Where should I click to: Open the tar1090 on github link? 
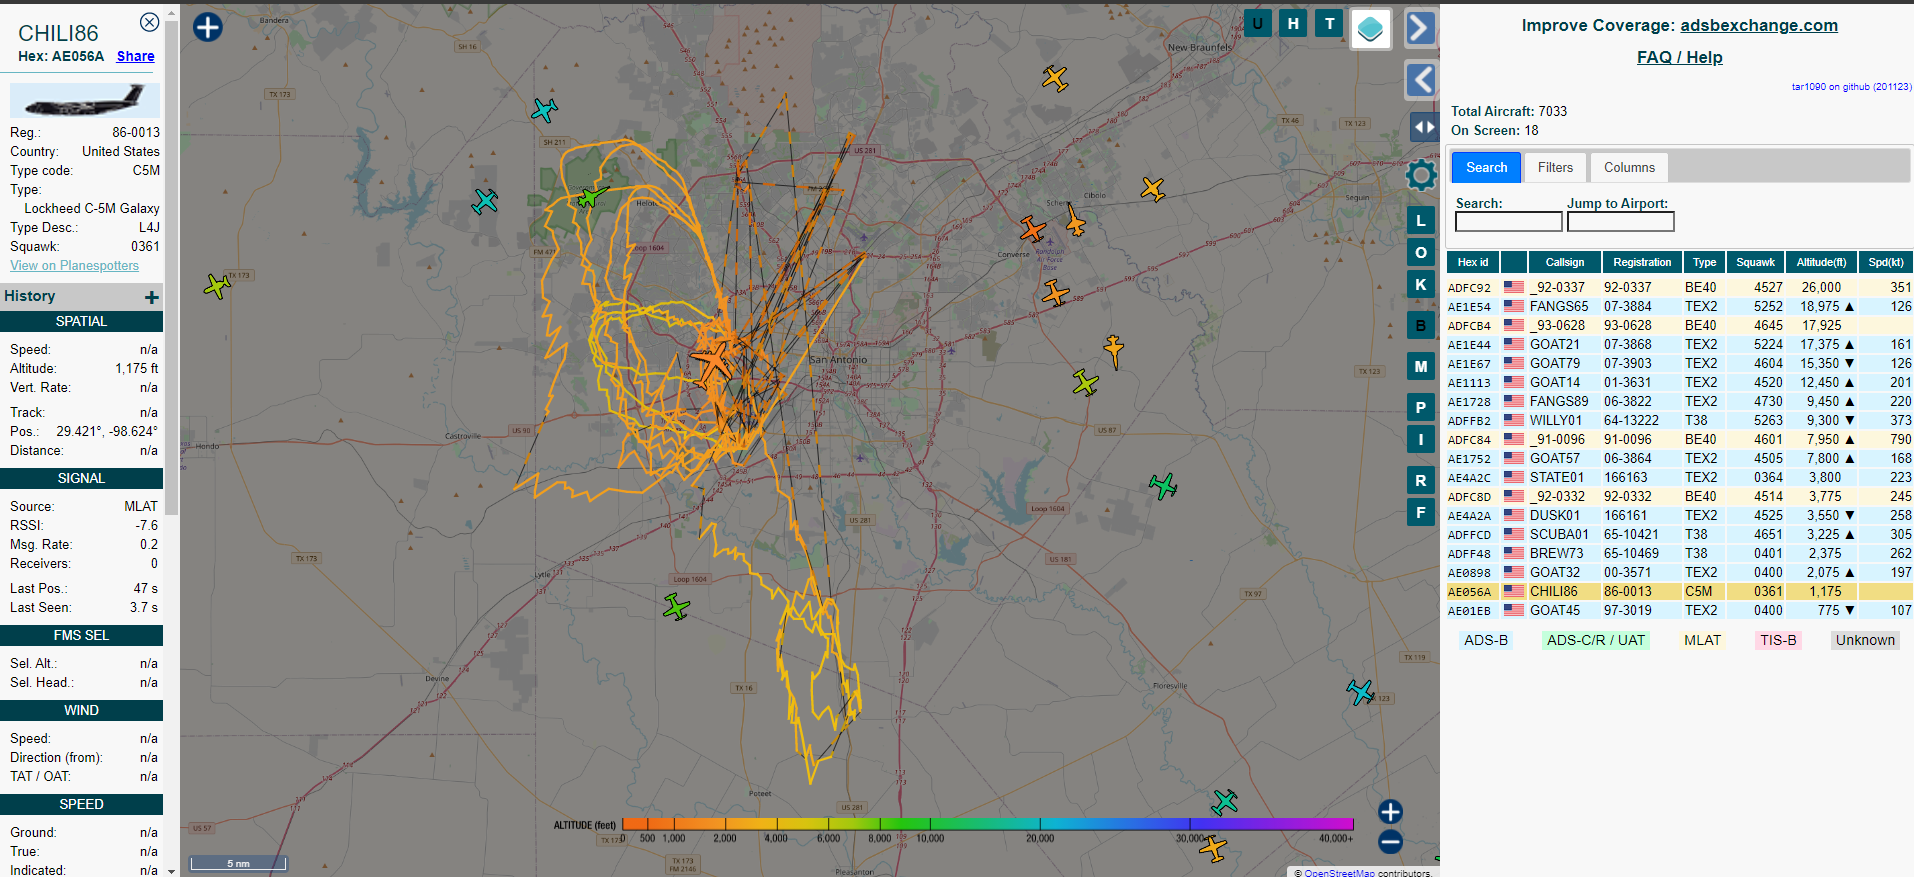[1851, 87]
